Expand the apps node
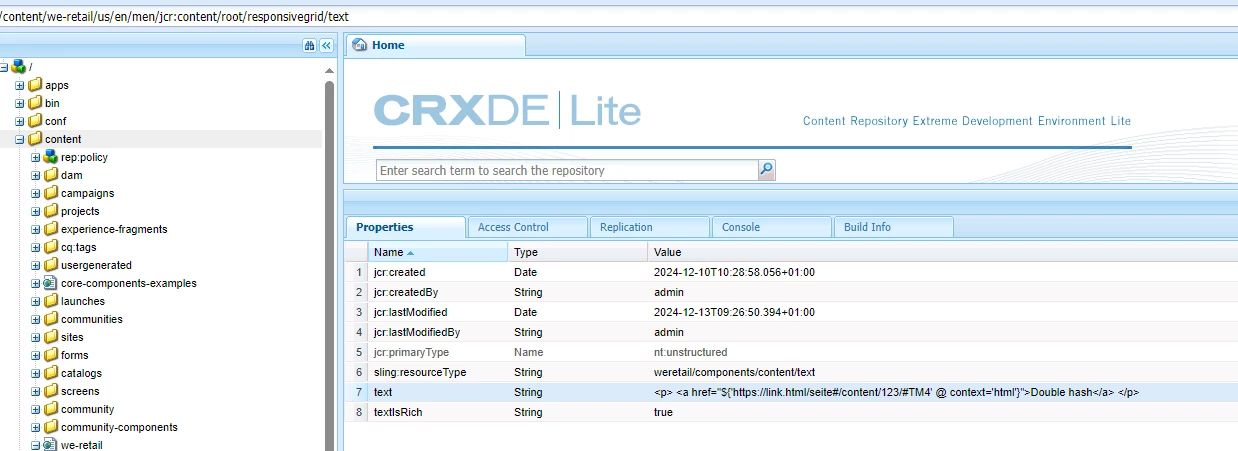Screen dimensions: 1238x451 click(x=20, y=85)
